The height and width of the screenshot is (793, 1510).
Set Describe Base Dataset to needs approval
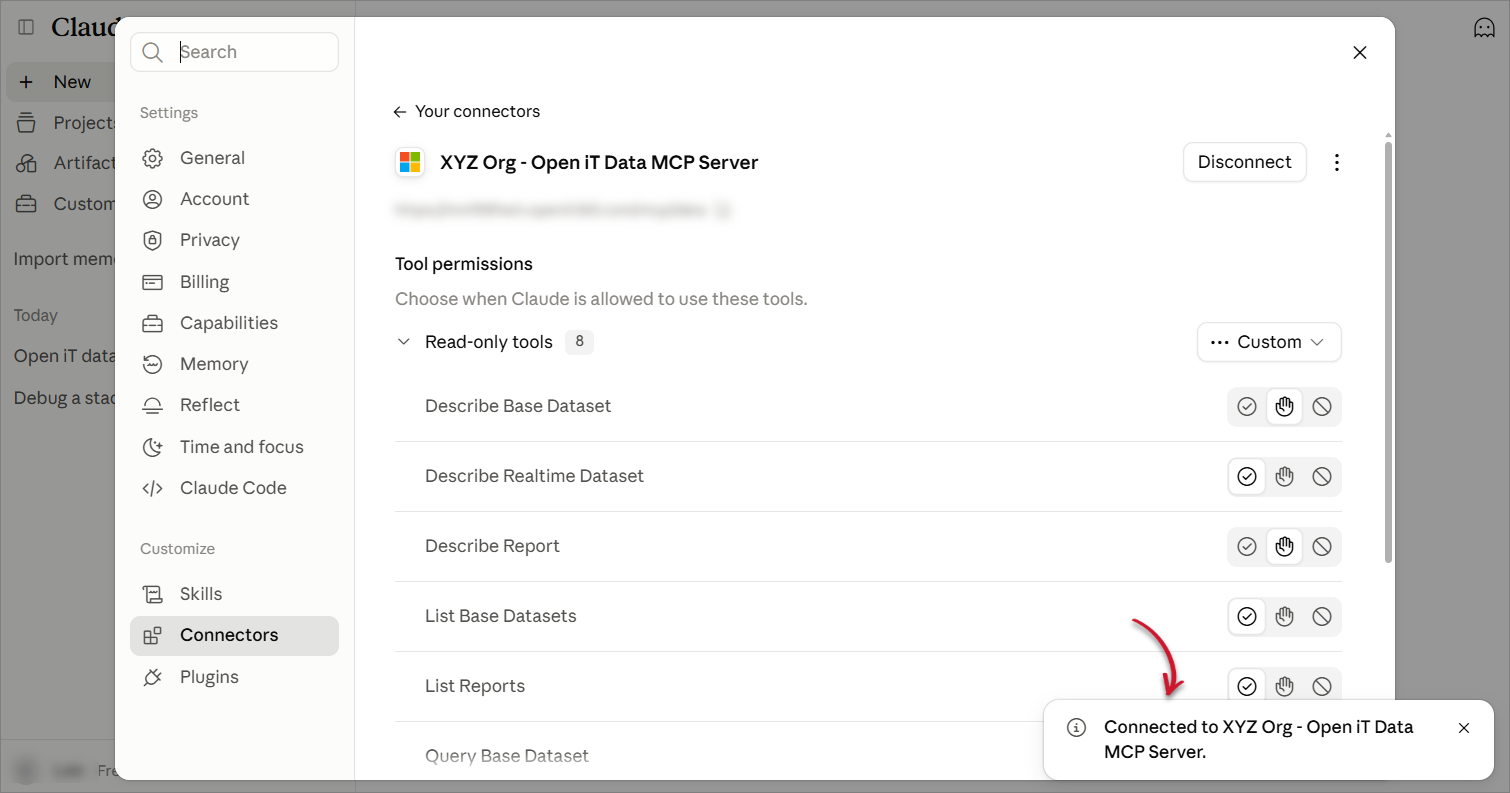(x=1285, y=407)
